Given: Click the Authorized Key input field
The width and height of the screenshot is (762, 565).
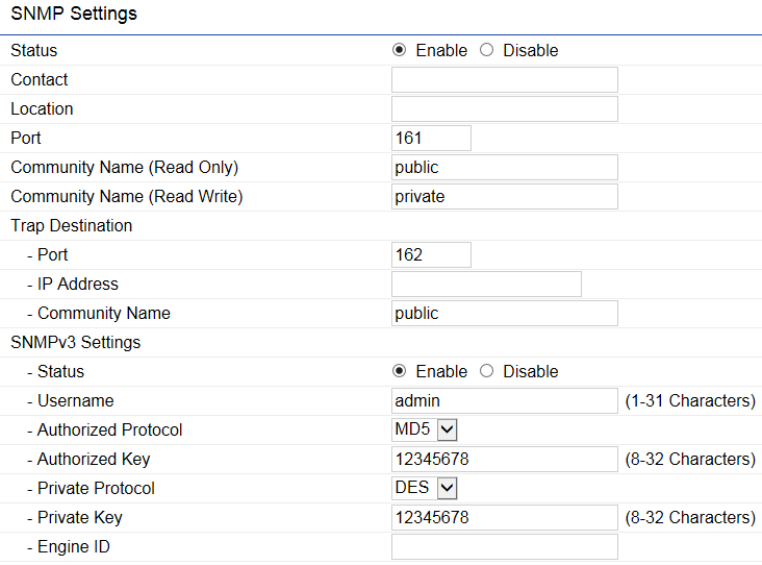Looking at the screenshot, I should (504, 459).
